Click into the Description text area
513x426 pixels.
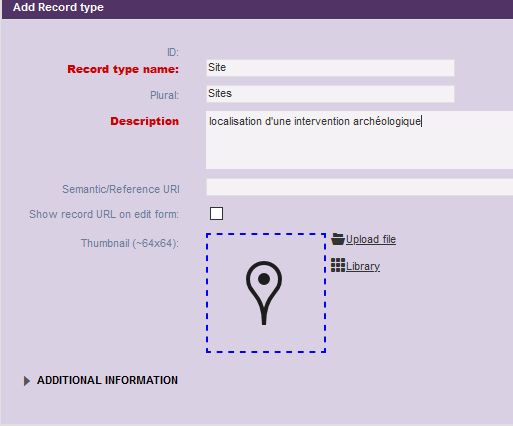(359, 140)
